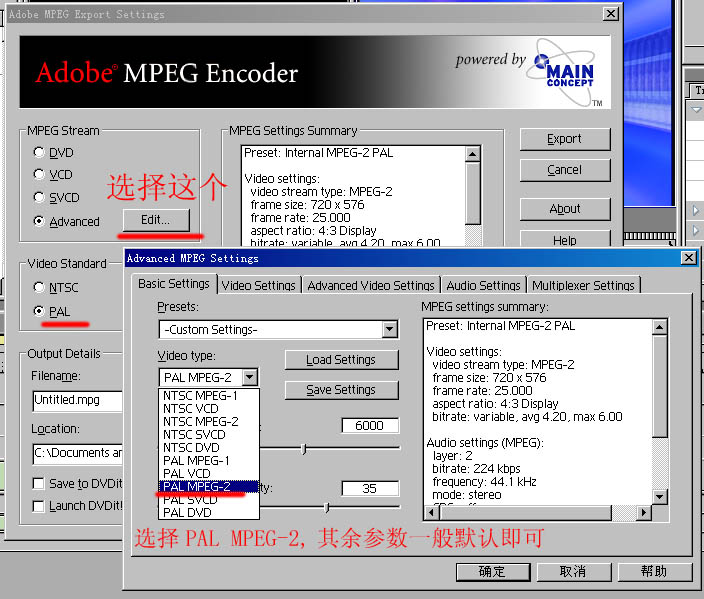Click scroll down arrow in Advanced settings summary

(x=659, y=497)
